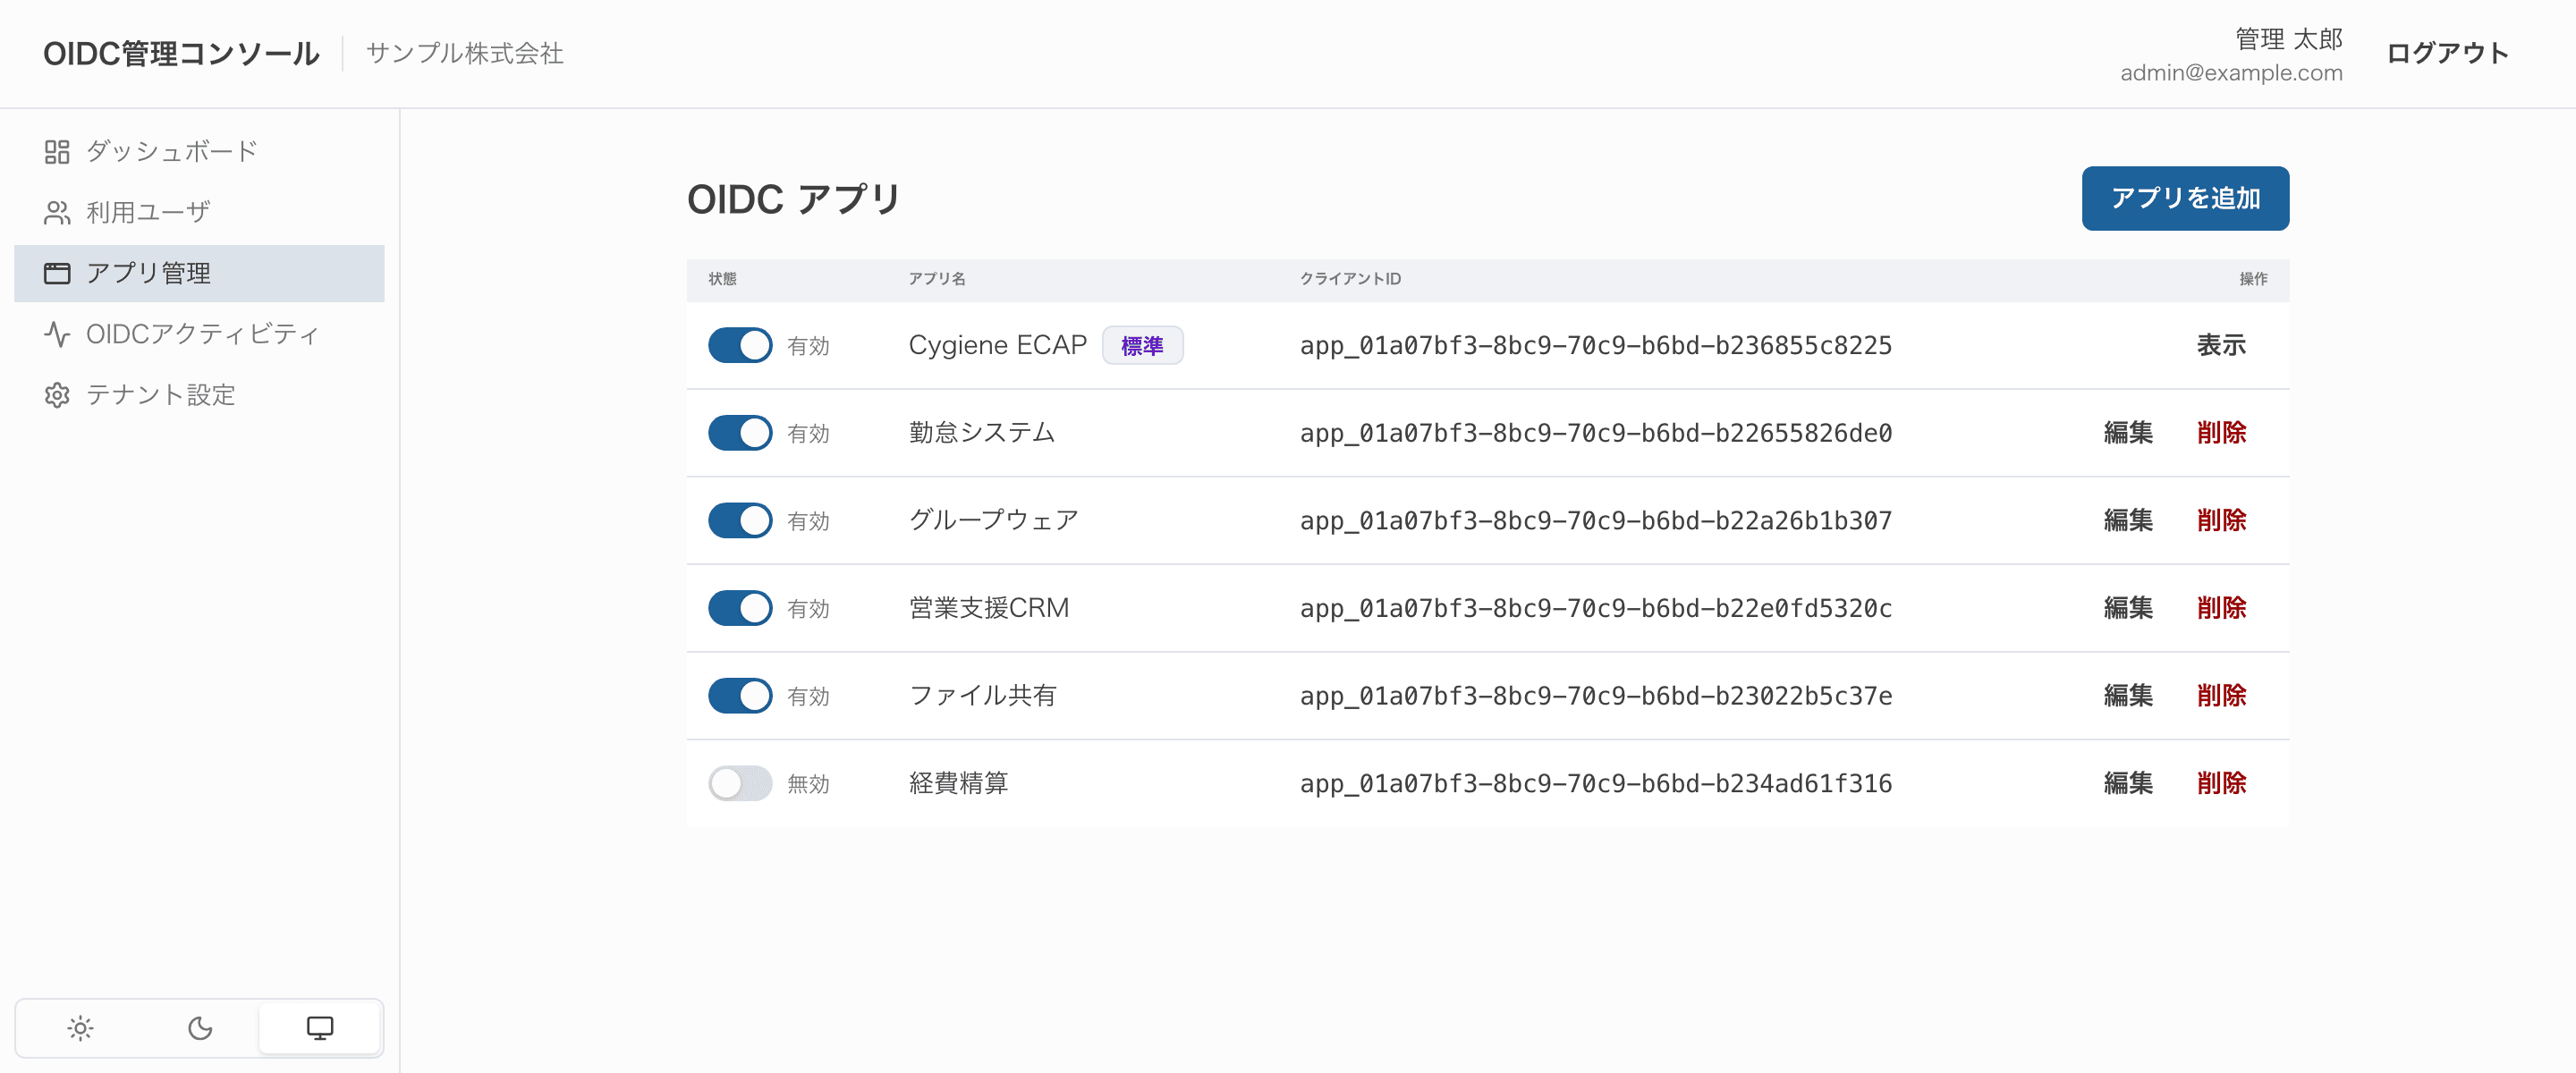Click 削除 for 経費精算
2576x1073 pixels.
[2221, 783]
